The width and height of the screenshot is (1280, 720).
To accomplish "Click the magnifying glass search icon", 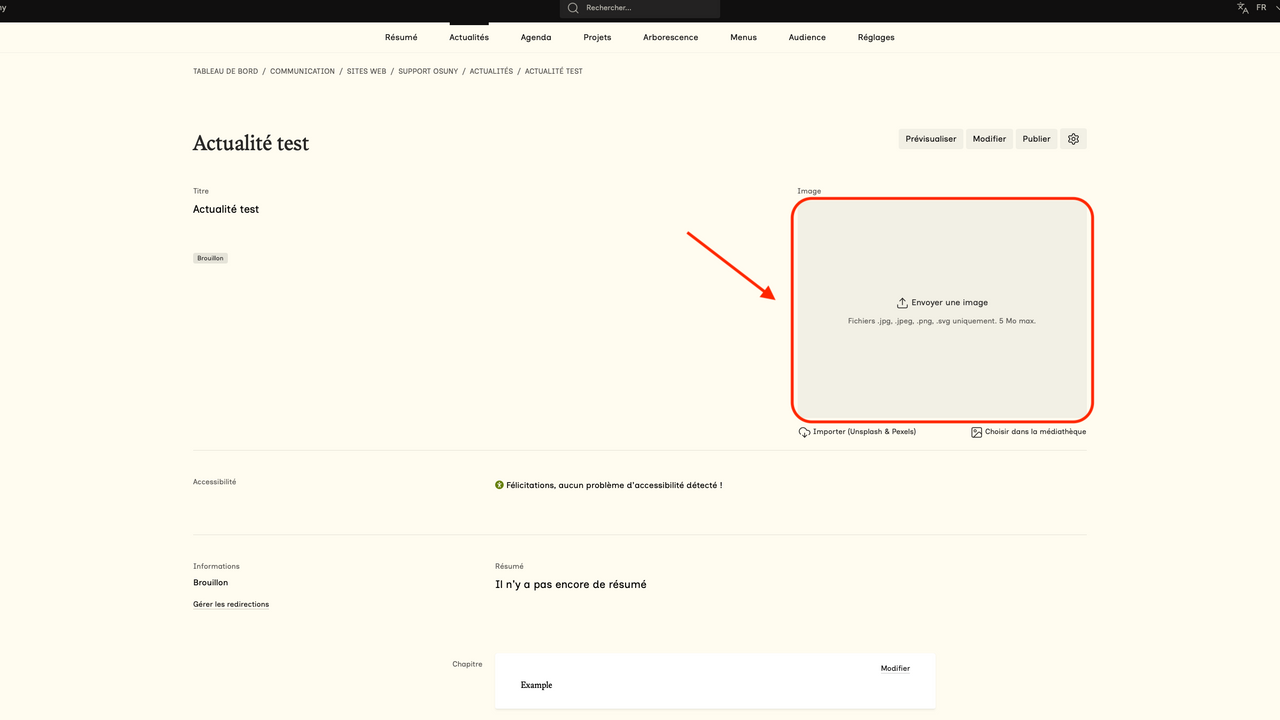I will pos(573,8).
